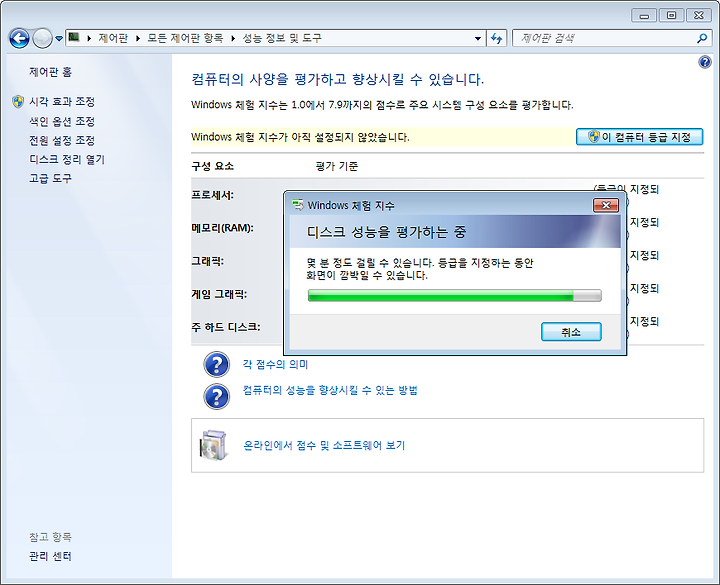The width and height of the screenshot is (720, 585).
Task: Open the address bar history dropdown
Action: (x=478, y=39)
